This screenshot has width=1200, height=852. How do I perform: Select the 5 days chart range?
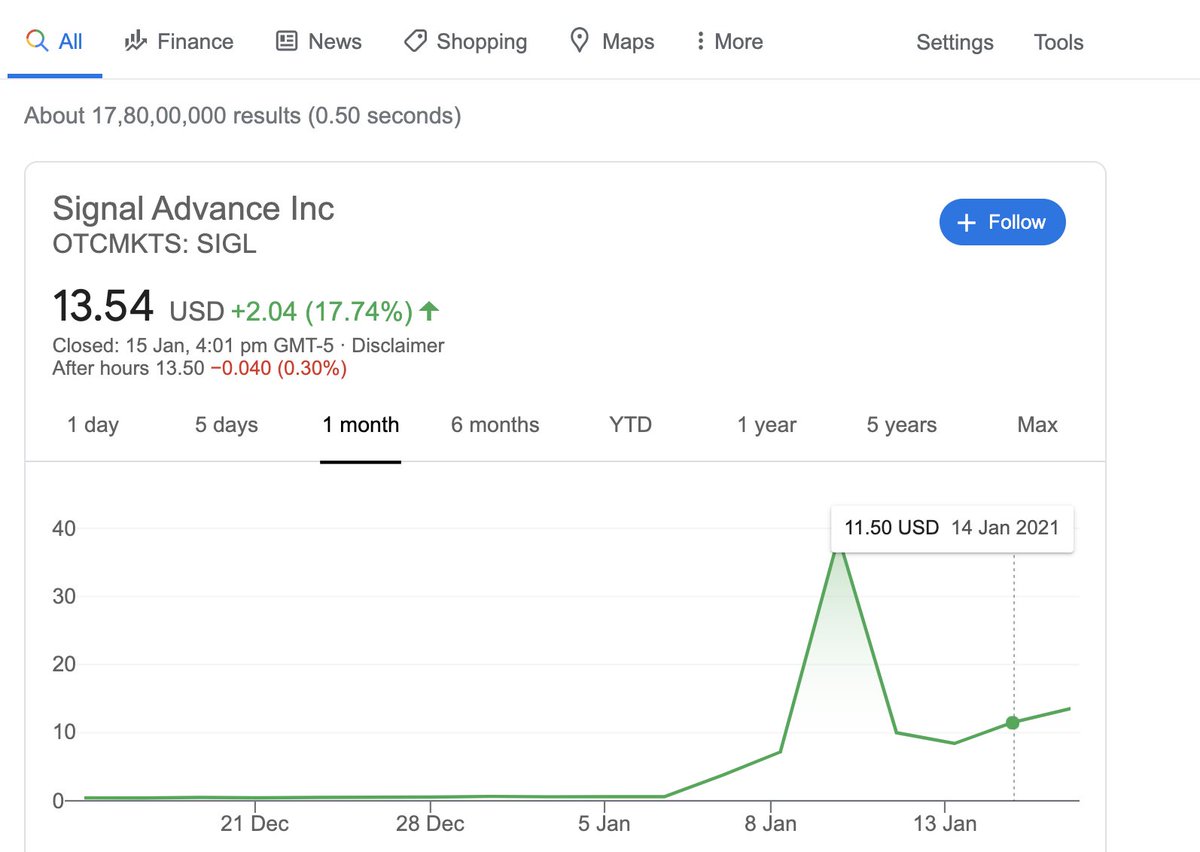(226, 425)
